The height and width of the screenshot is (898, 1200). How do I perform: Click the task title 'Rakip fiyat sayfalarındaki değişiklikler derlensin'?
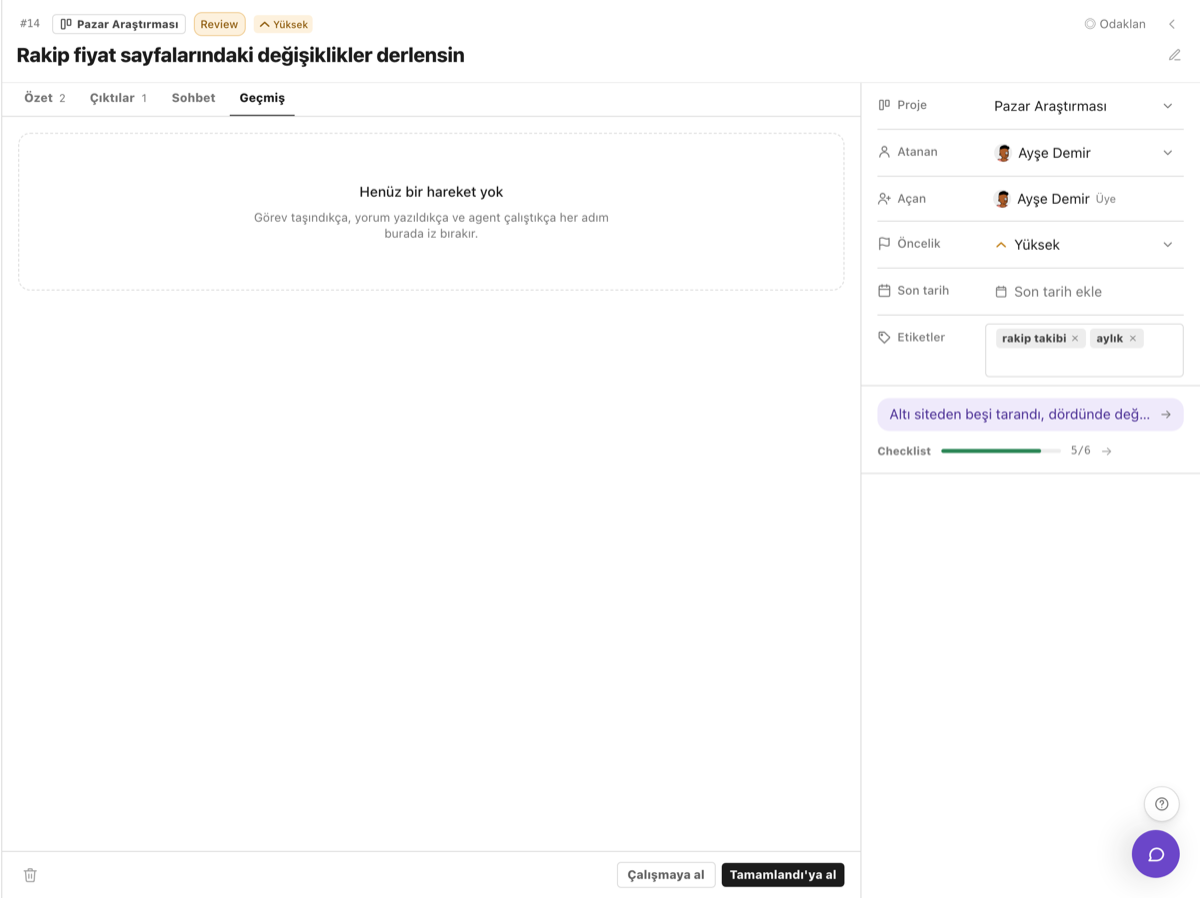click(241, 55)
